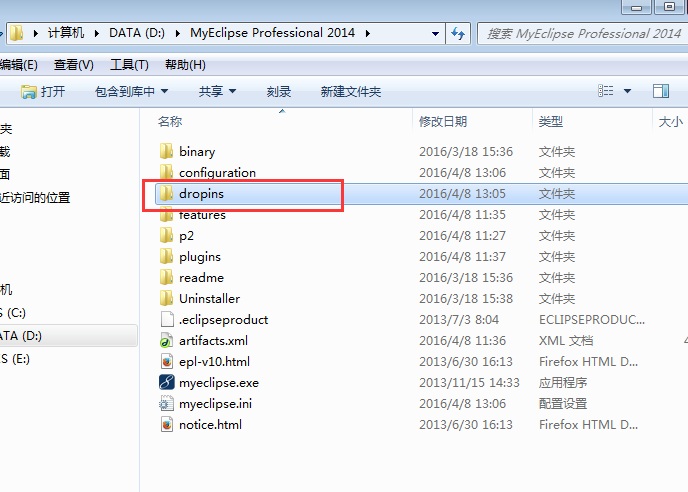This screenshot has height=492, width=688.
Task: Select the myeclipse.ini file name
Action: (x=215, y=404)
